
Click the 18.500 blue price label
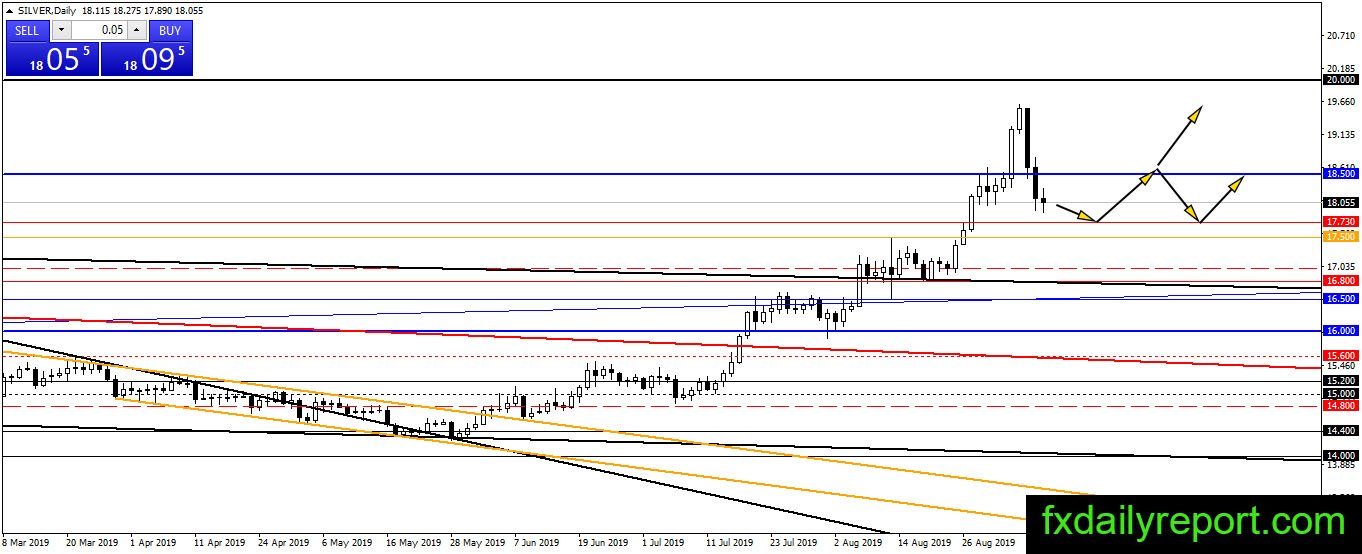coord(1340,173)
